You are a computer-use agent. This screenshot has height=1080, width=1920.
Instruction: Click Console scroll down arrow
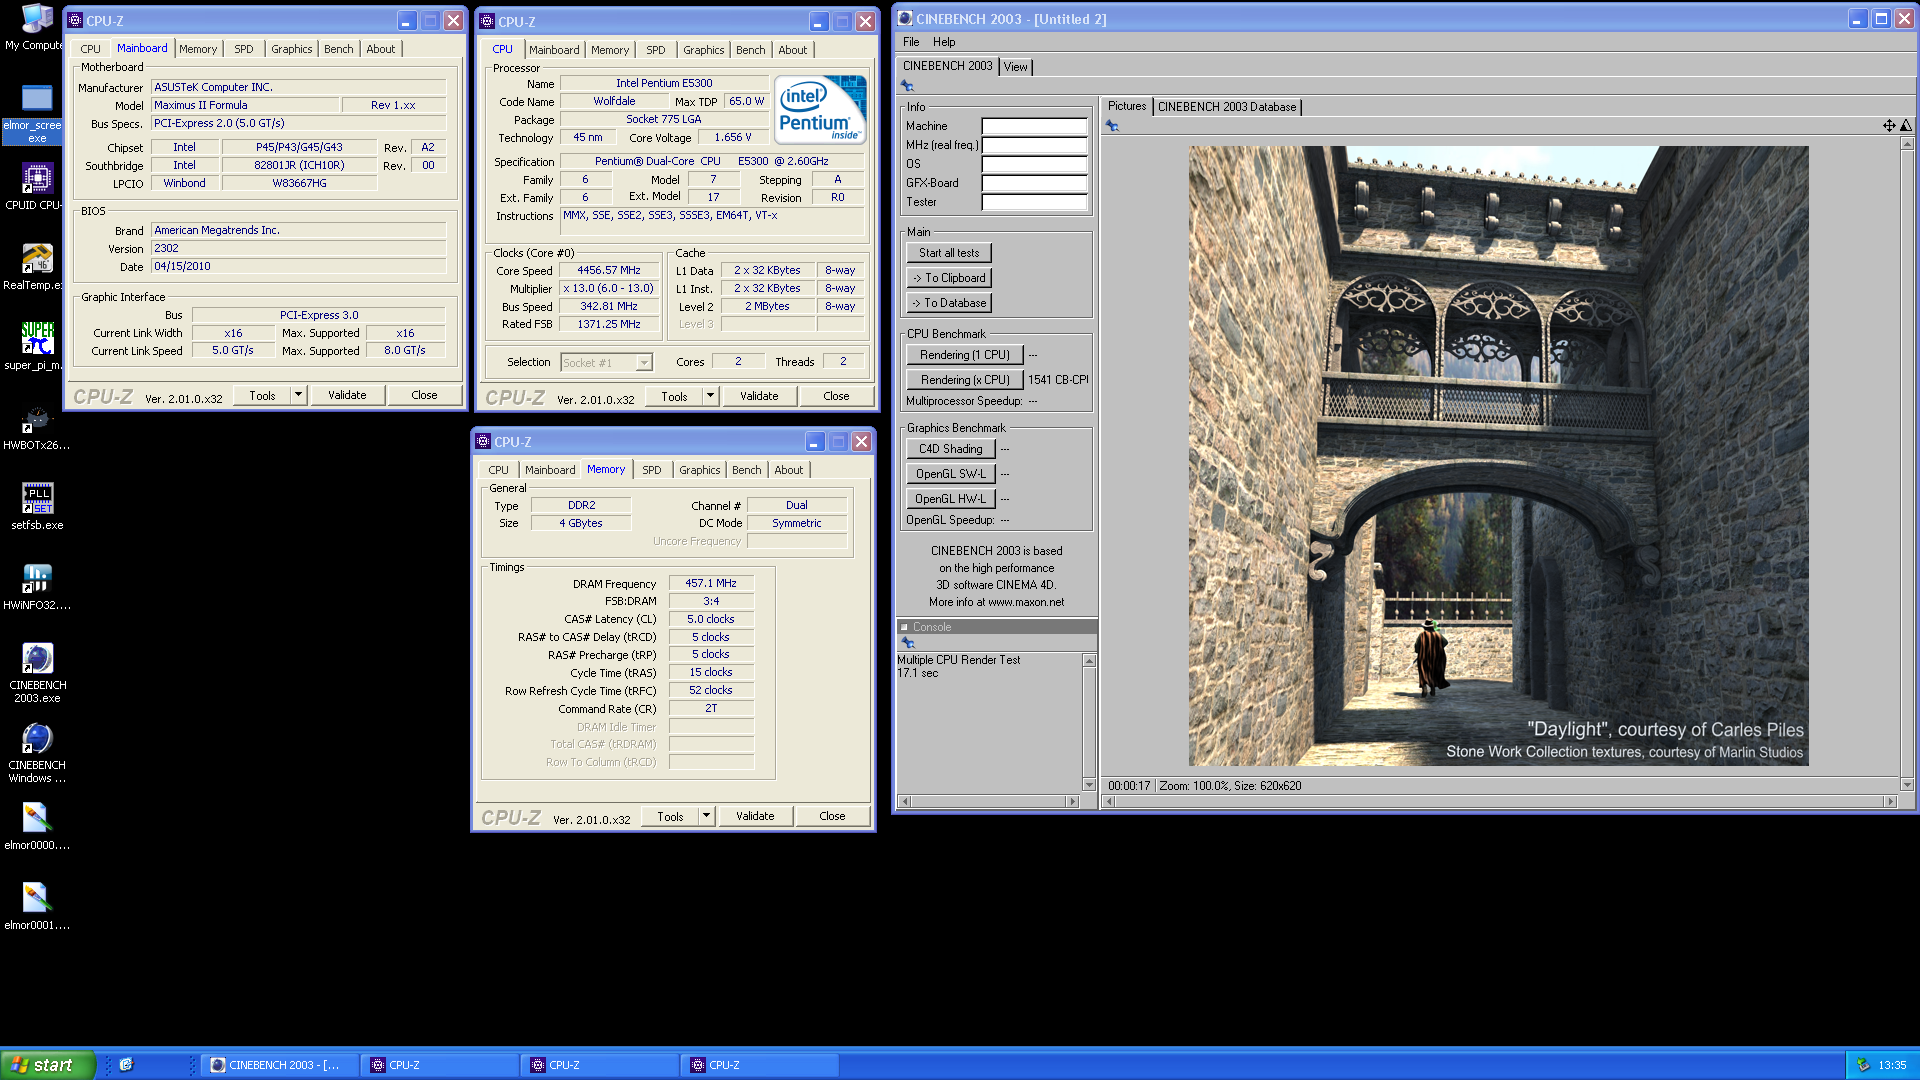click(1089, 784)
